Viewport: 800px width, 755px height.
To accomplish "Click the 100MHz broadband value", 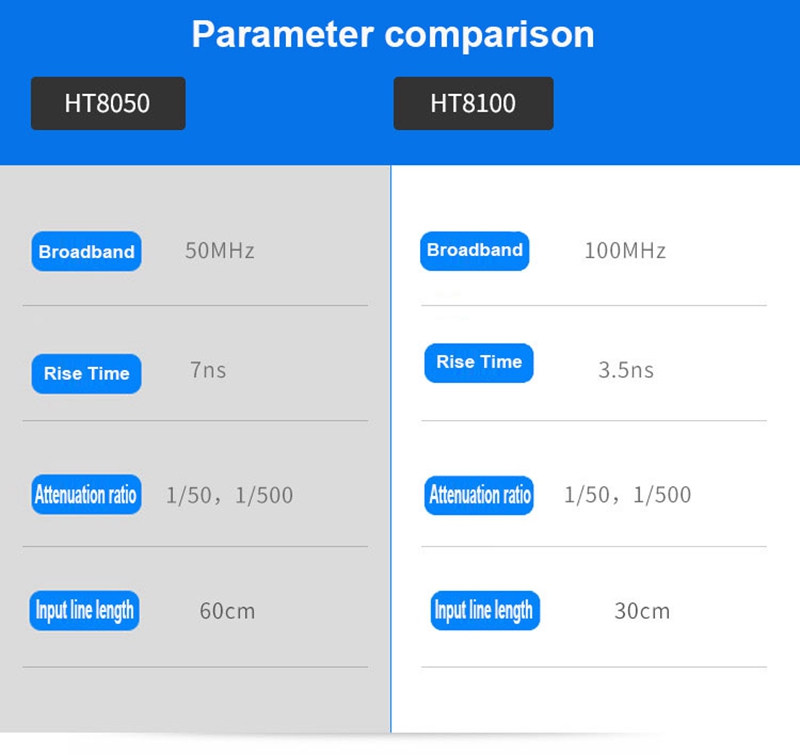I will click(625, 251).
